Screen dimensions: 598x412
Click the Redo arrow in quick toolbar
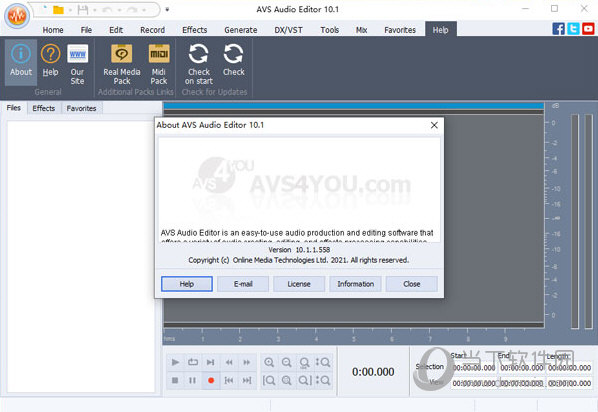point(132,10)
